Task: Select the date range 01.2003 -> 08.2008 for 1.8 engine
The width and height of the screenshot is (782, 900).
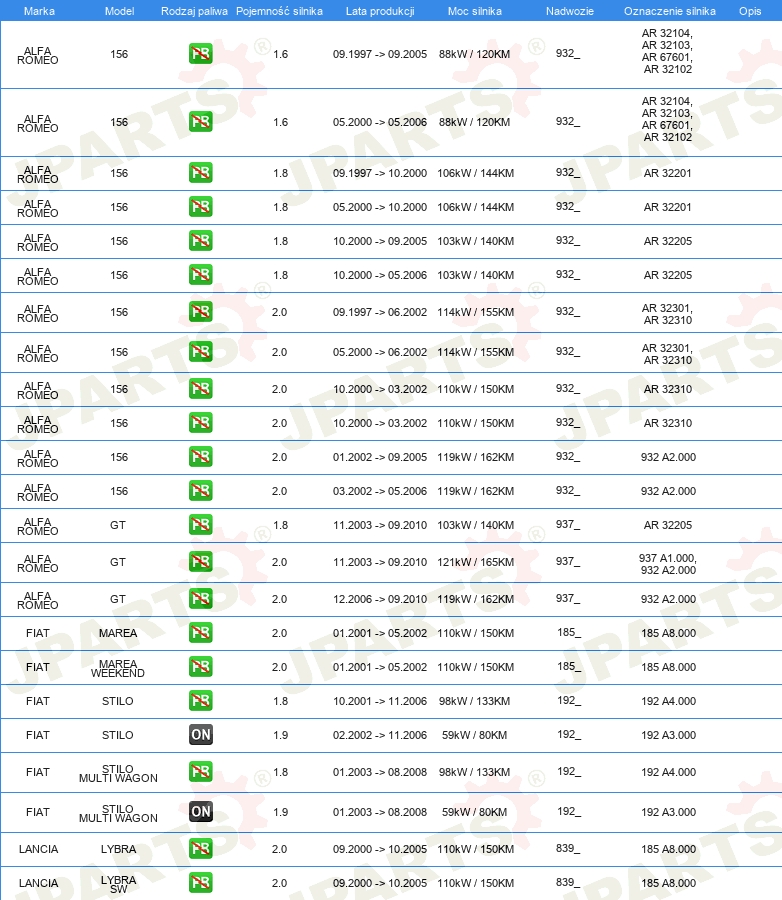Action: click(x=380, y=772)
